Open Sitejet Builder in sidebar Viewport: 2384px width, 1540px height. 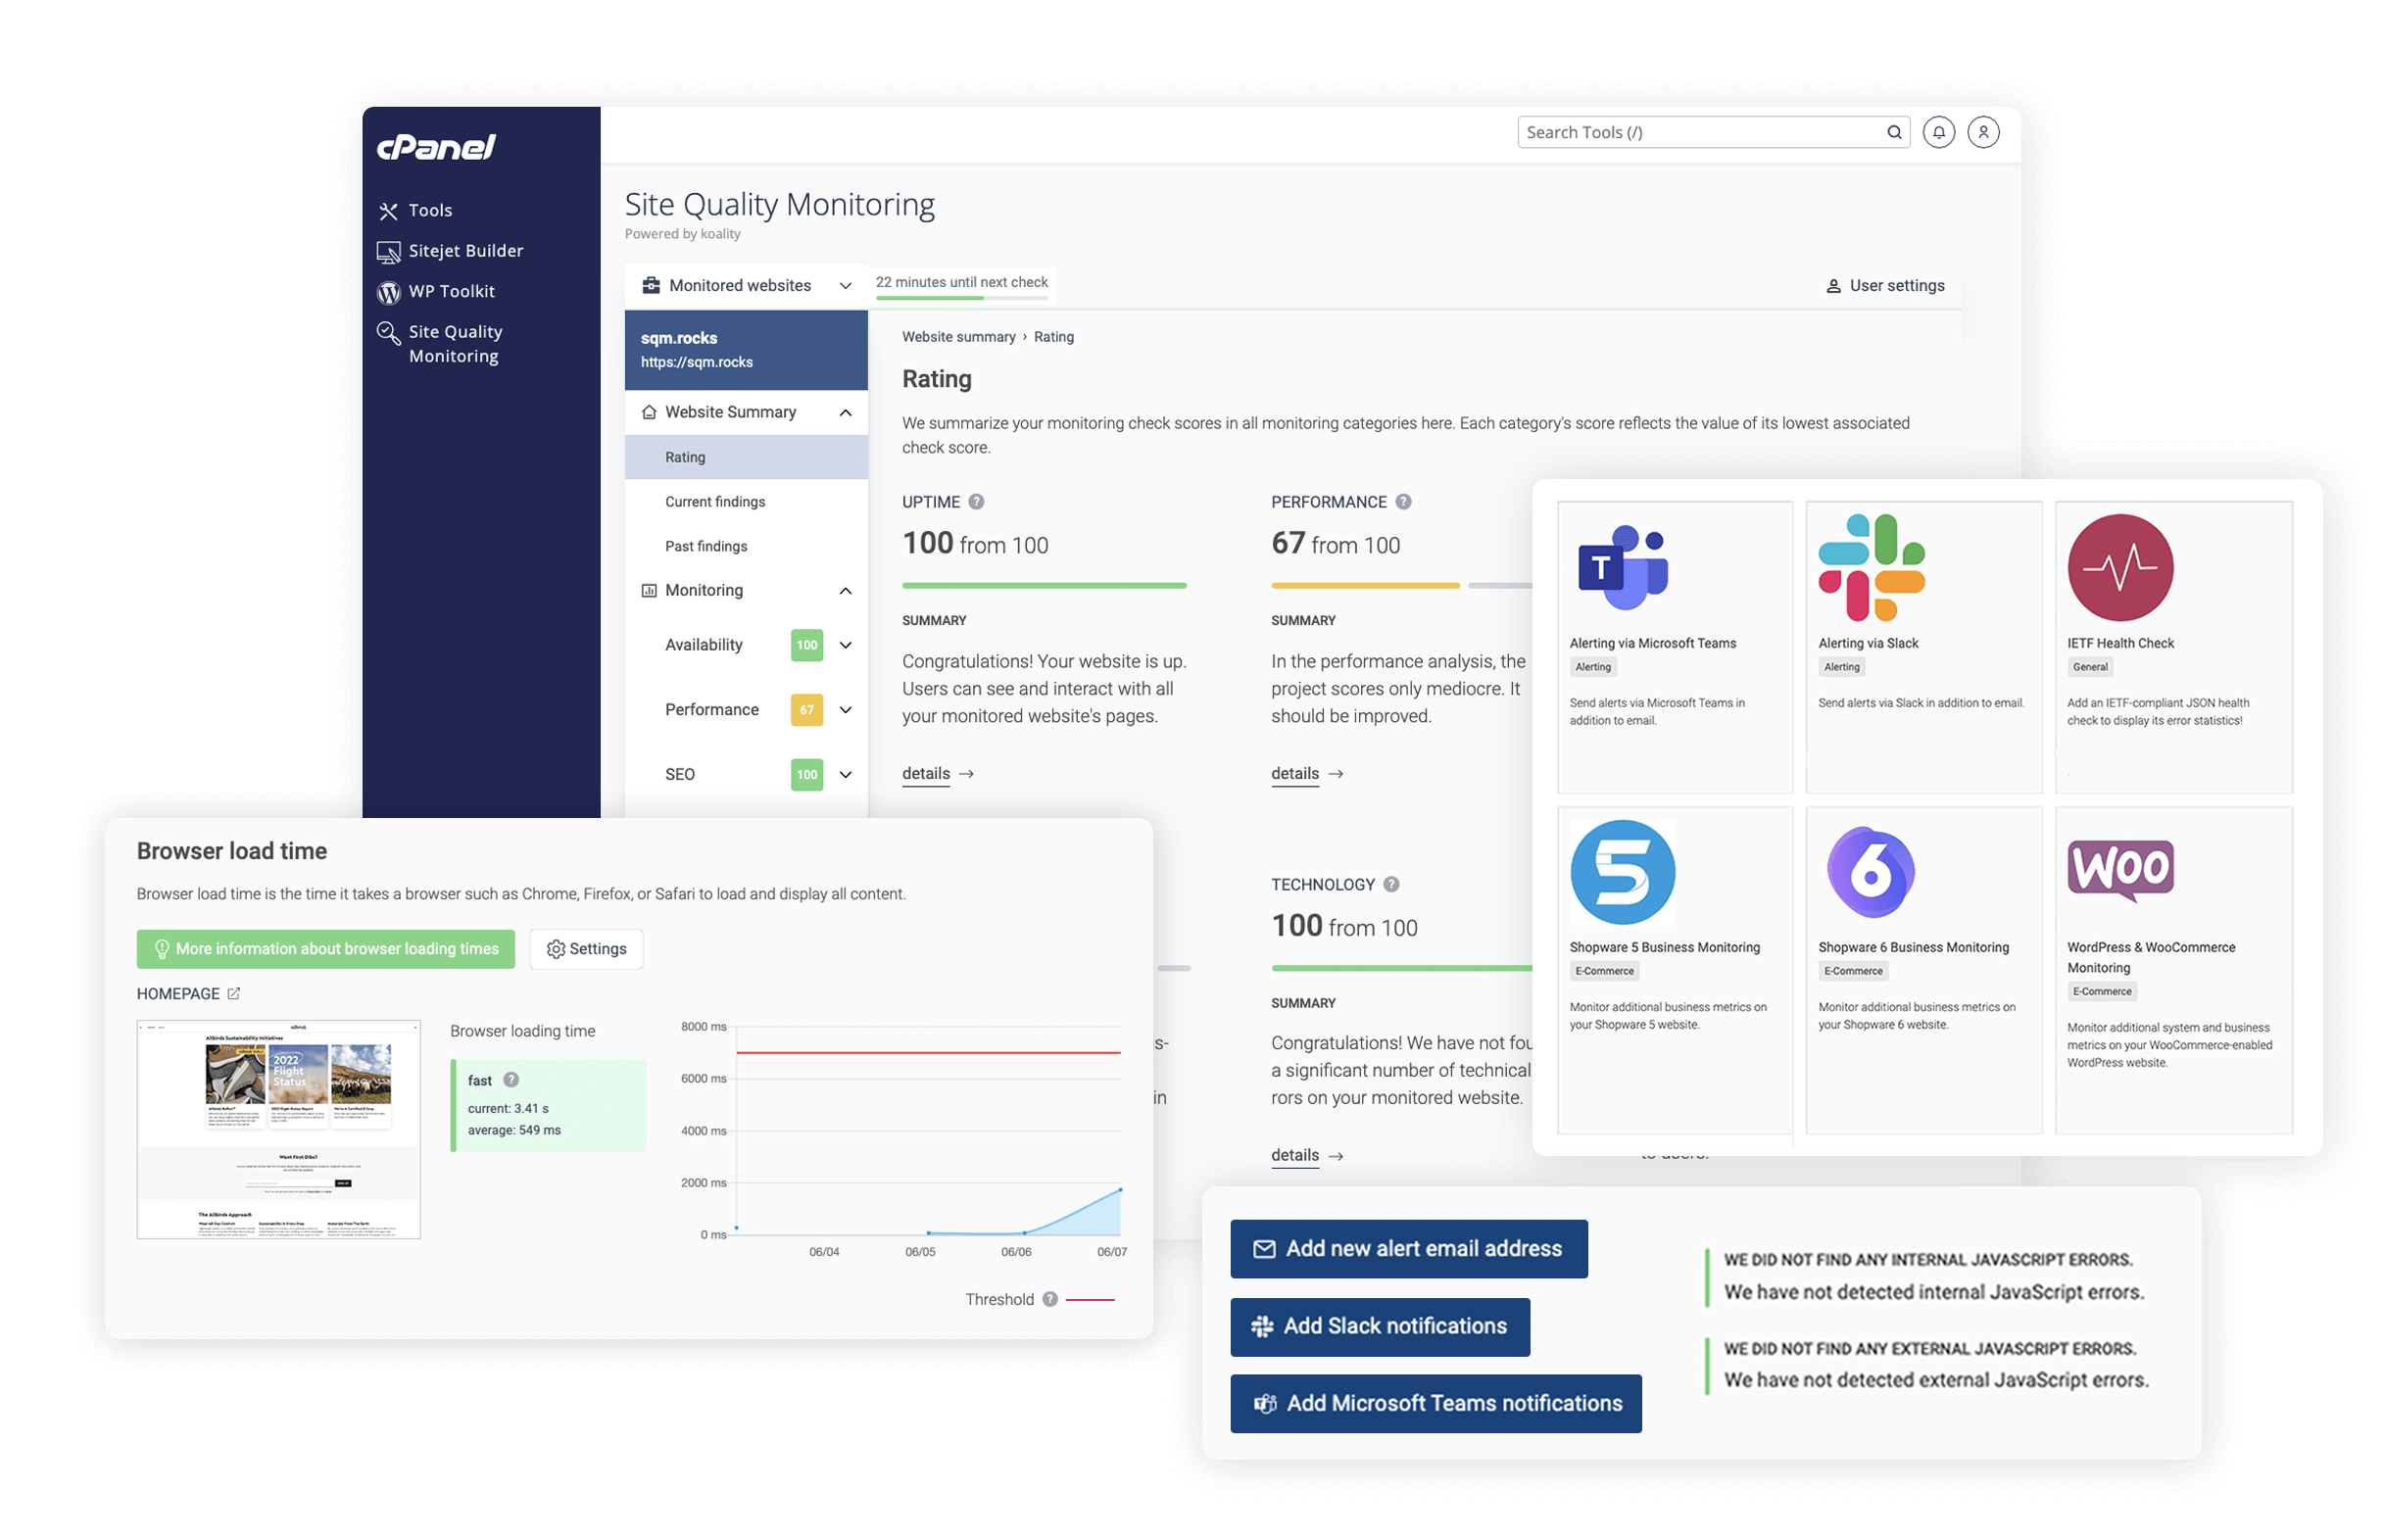[449, 250]
